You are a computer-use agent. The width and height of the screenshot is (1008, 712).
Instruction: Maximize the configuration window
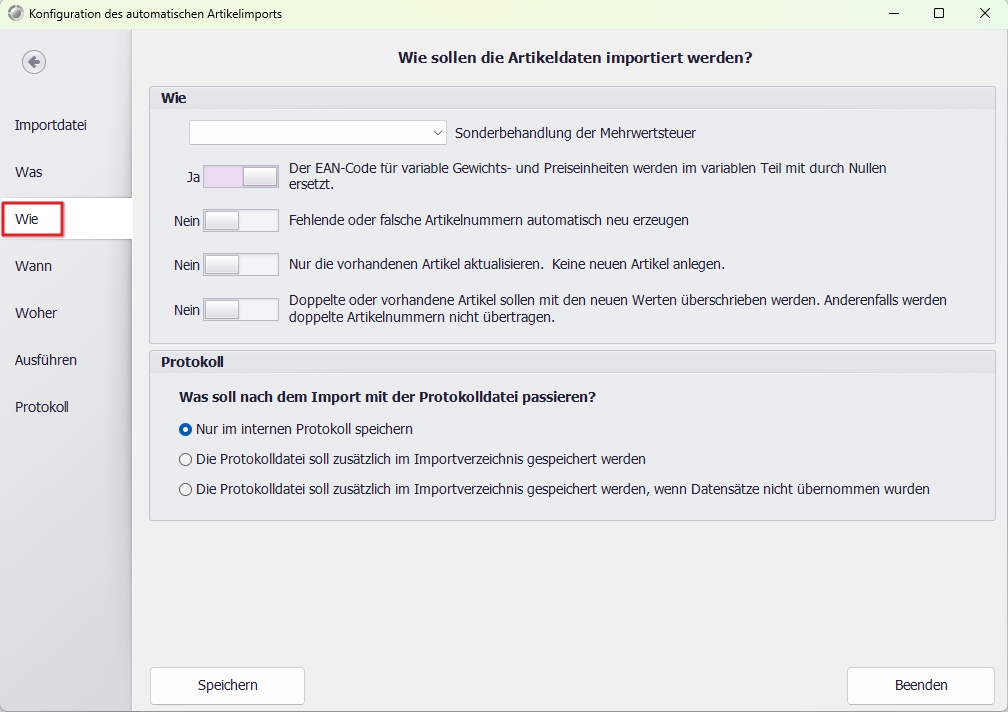click(939, 13)
